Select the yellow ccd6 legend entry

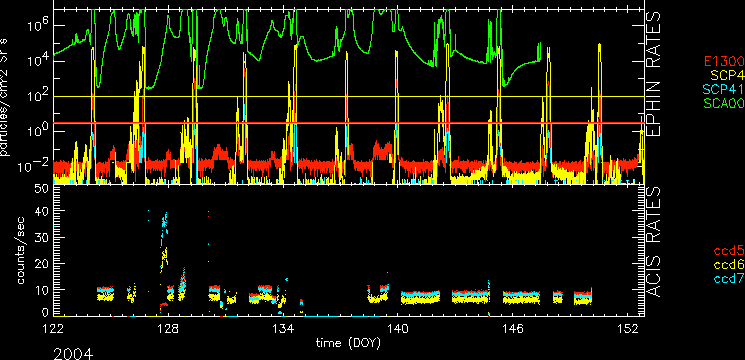coord(729,266)
